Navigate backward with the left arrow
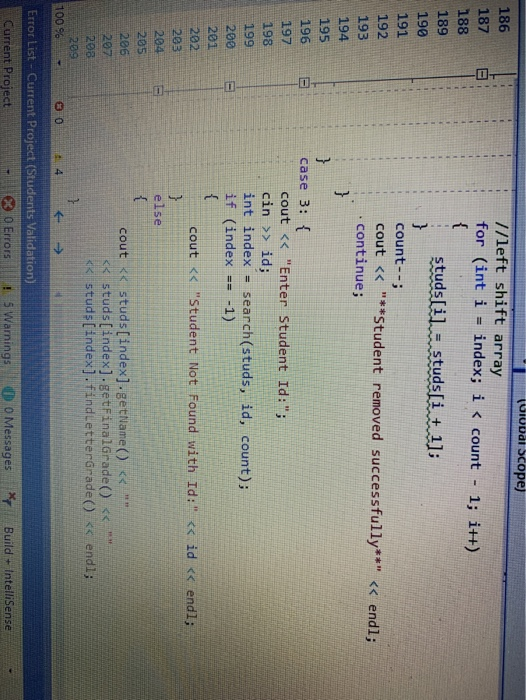Screen dimensions: 526x700 (58, 217)
